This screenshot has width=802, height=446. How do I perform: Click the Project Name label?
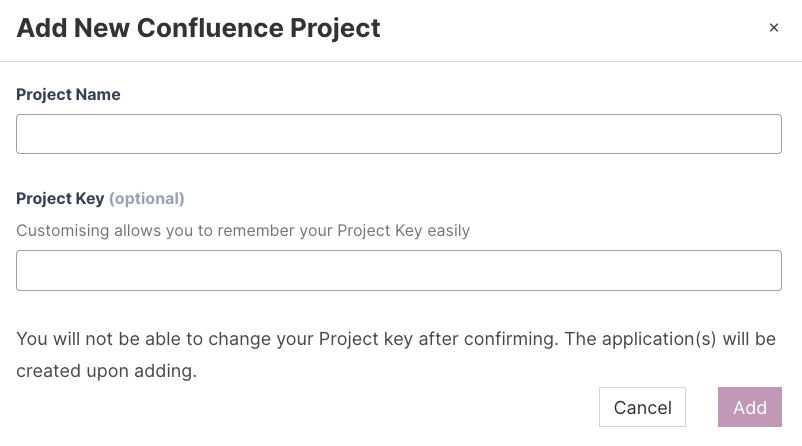coord(68,94)
